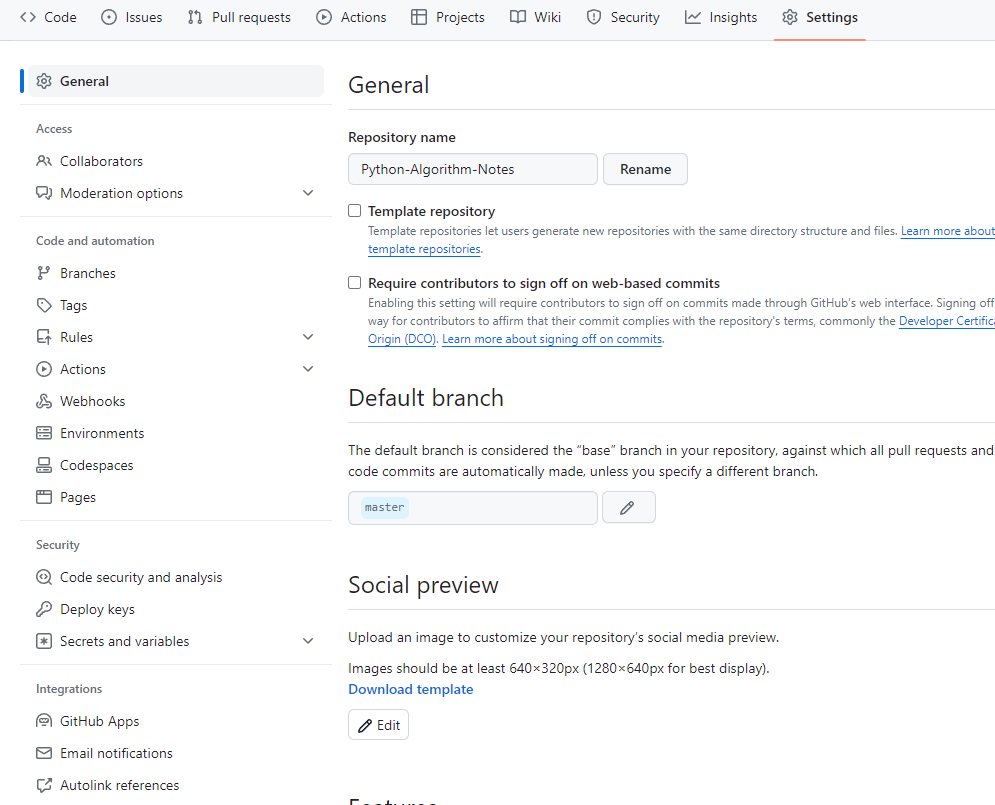Click the Code tab icon
This screenshot has height=805, width=995.
point(28,17)
